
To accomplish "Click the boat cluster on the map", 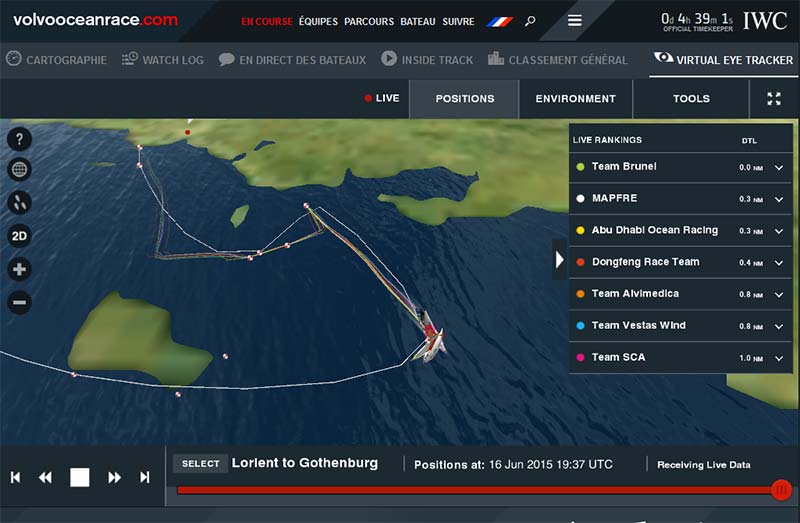I will click(431, 337).
